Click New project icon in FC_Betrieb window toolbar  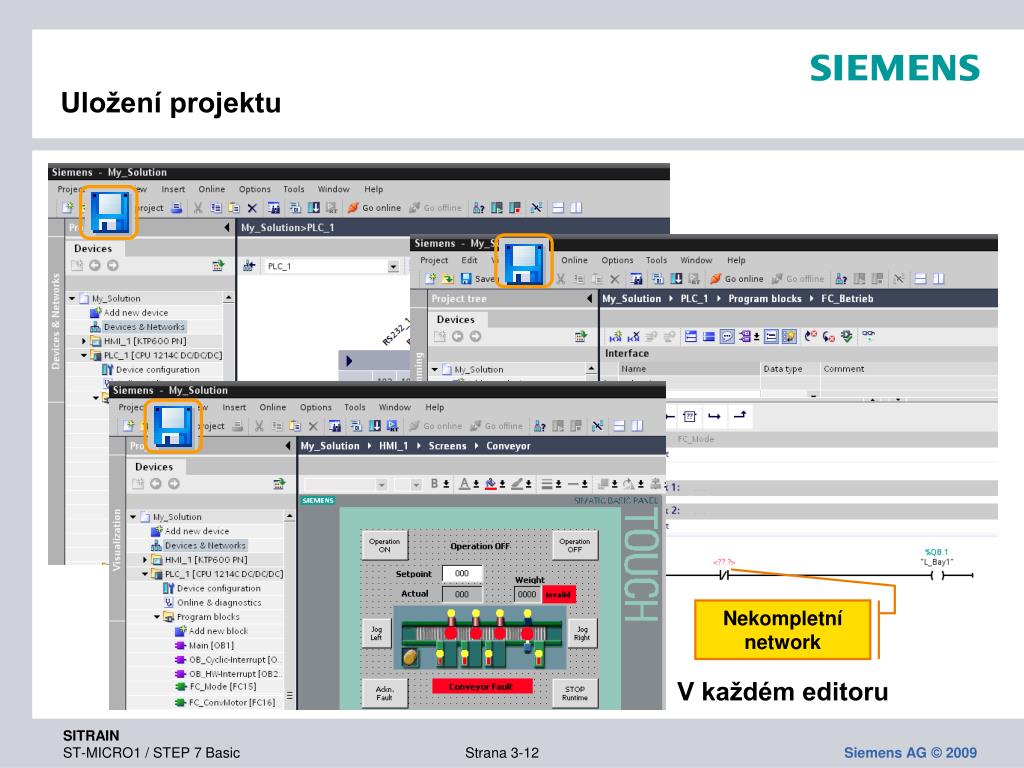[x=430, y=279]
